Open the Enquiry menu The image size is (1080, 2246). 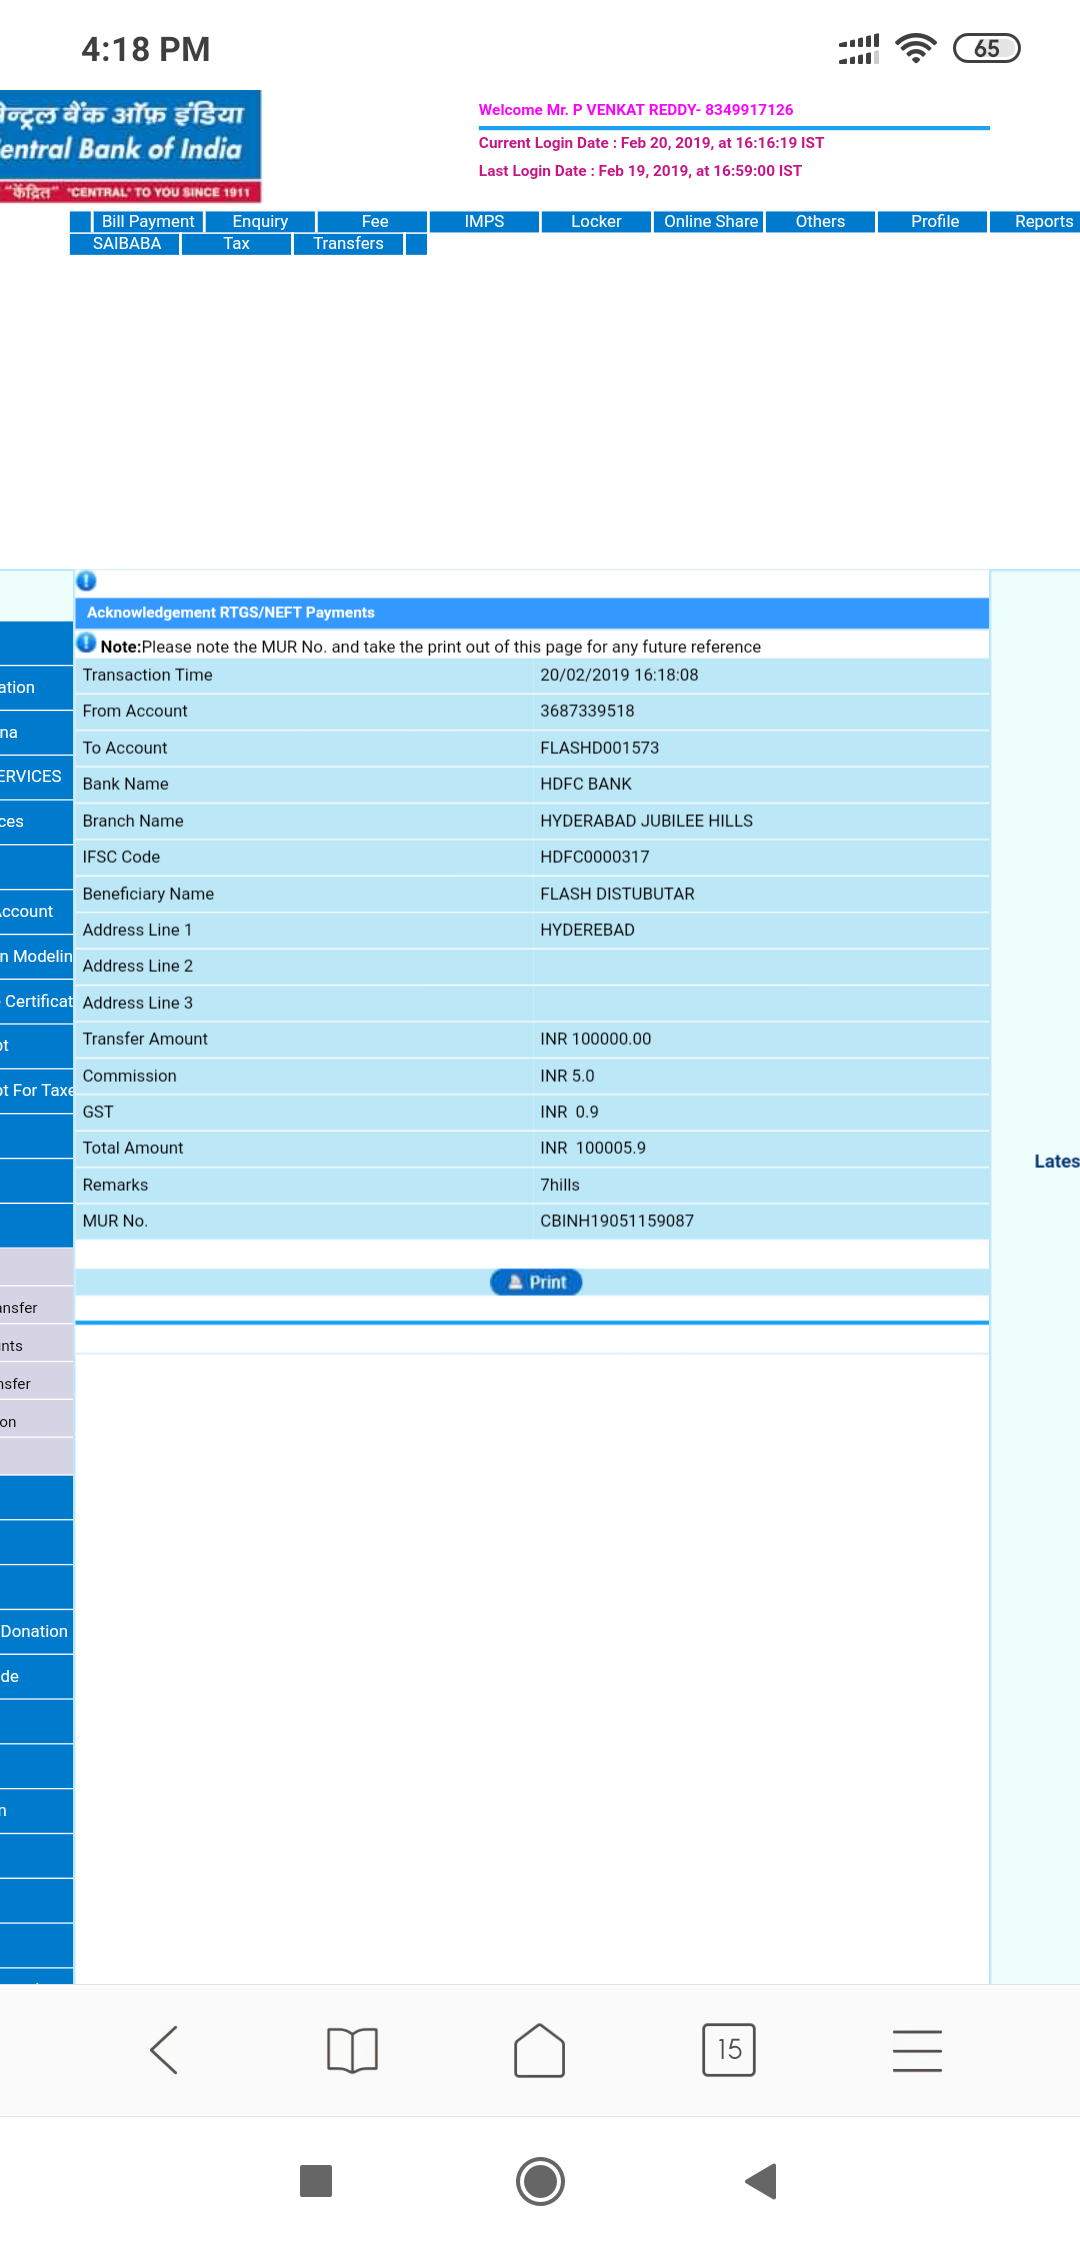(260, 221)
